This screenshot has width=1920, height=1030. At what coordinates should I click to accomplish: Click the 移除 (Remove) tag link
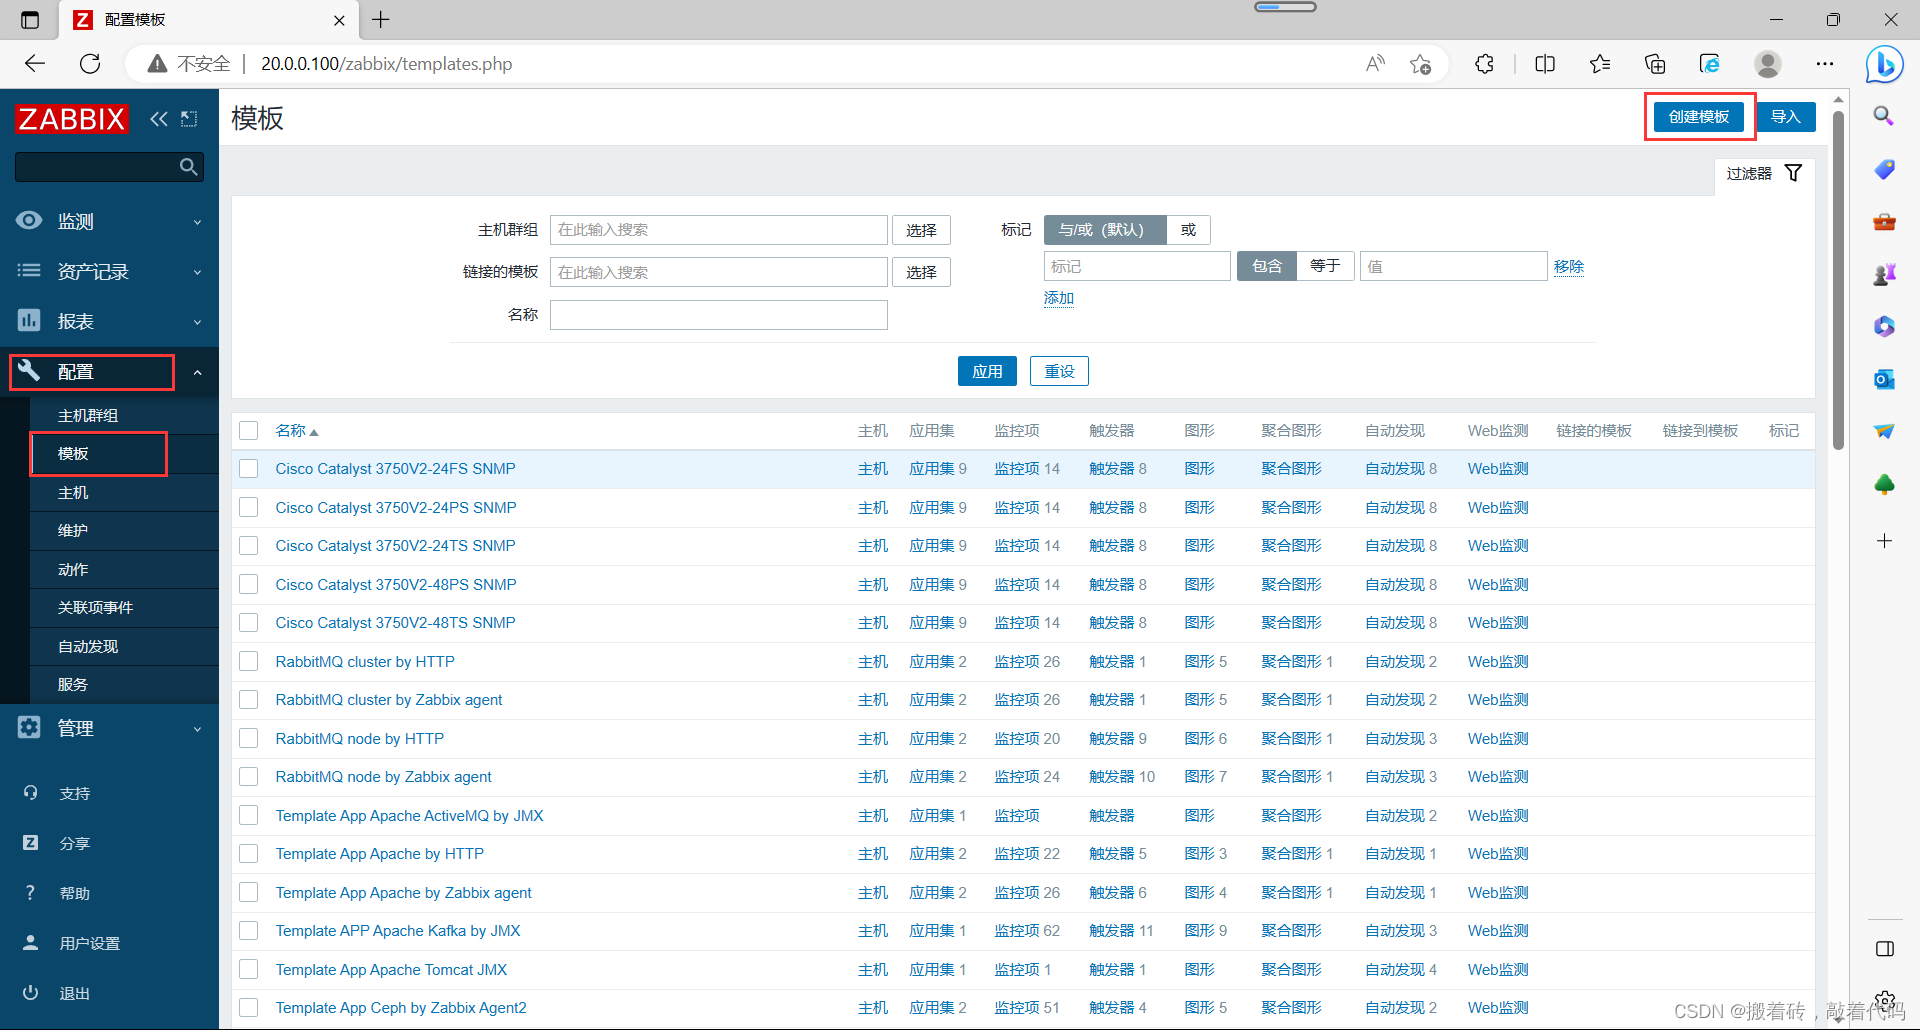(x=1569, y=266)
